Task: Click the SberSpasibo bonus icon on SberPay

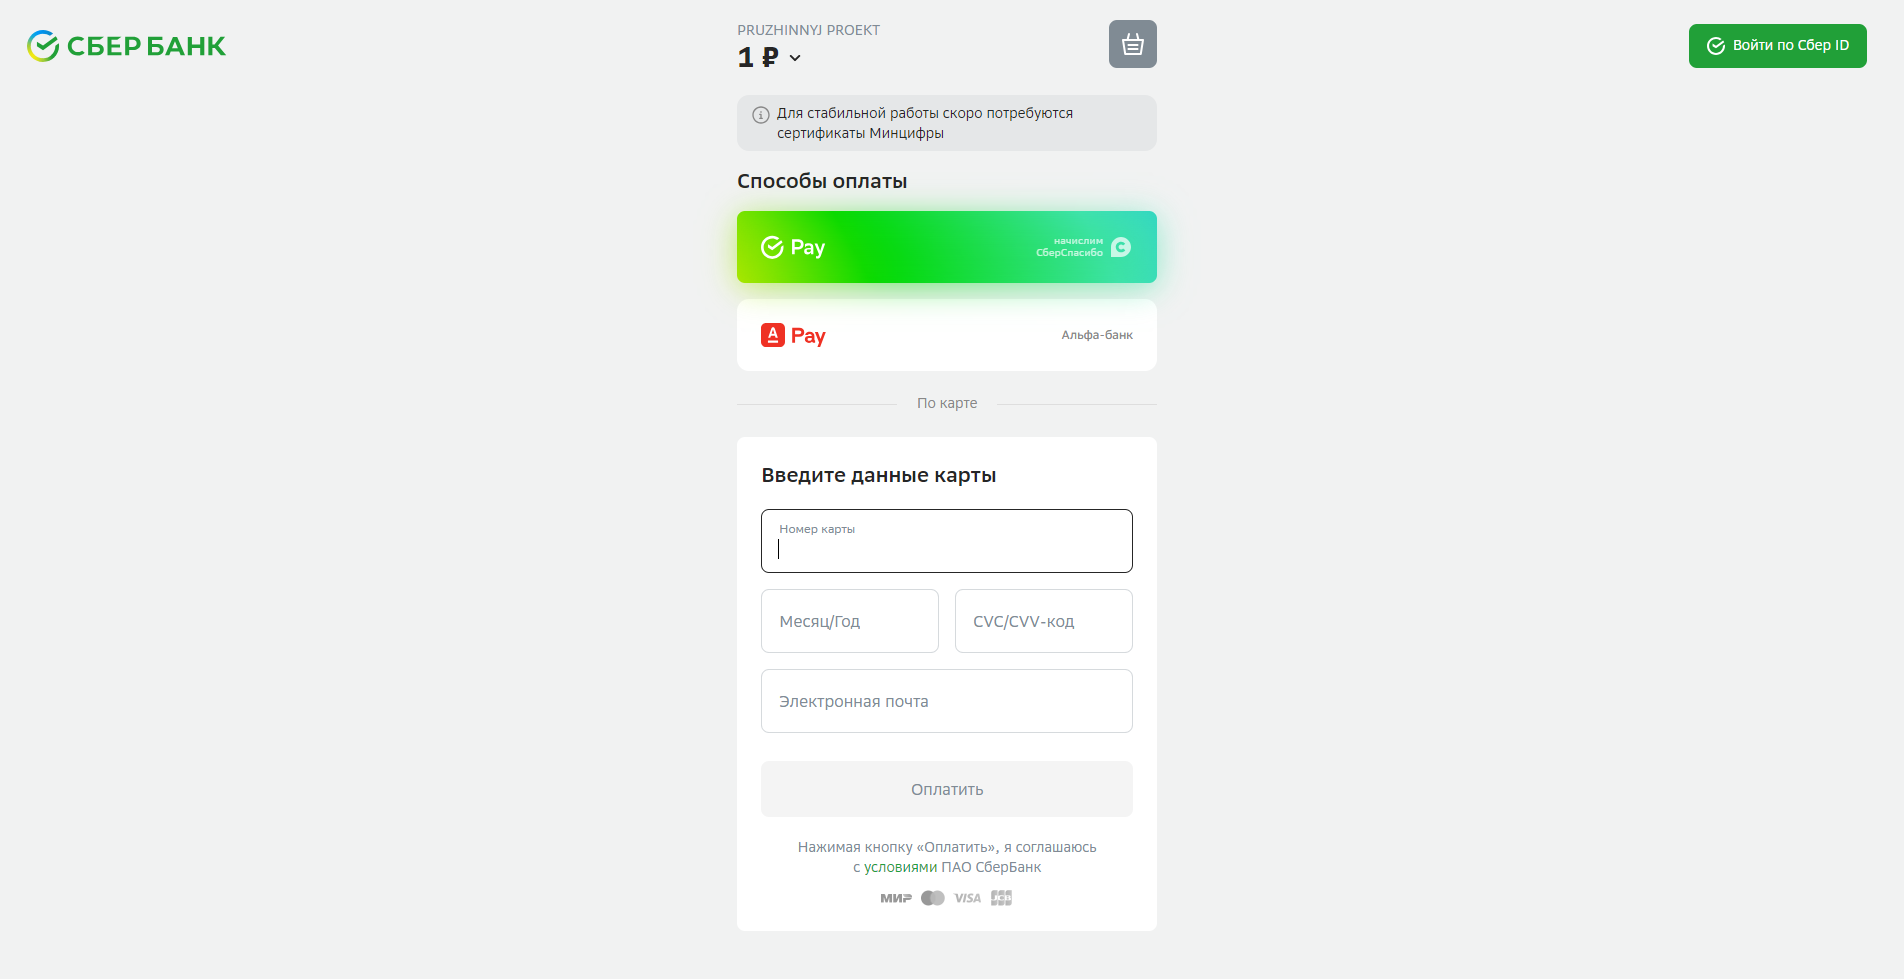Action: pyautogui.click(x=1121, y=247)
